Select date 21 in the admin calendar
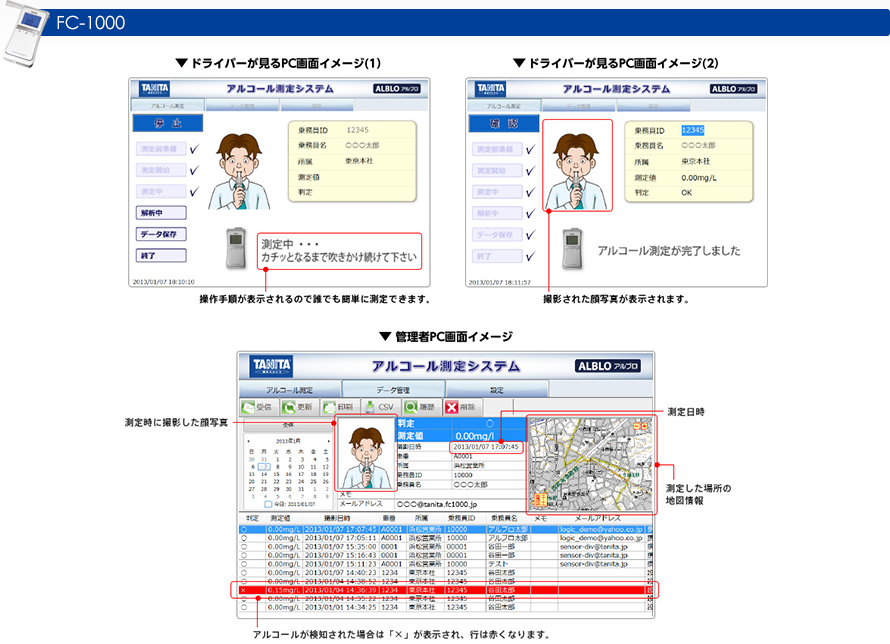890x644 pixels. coord(264,481)
